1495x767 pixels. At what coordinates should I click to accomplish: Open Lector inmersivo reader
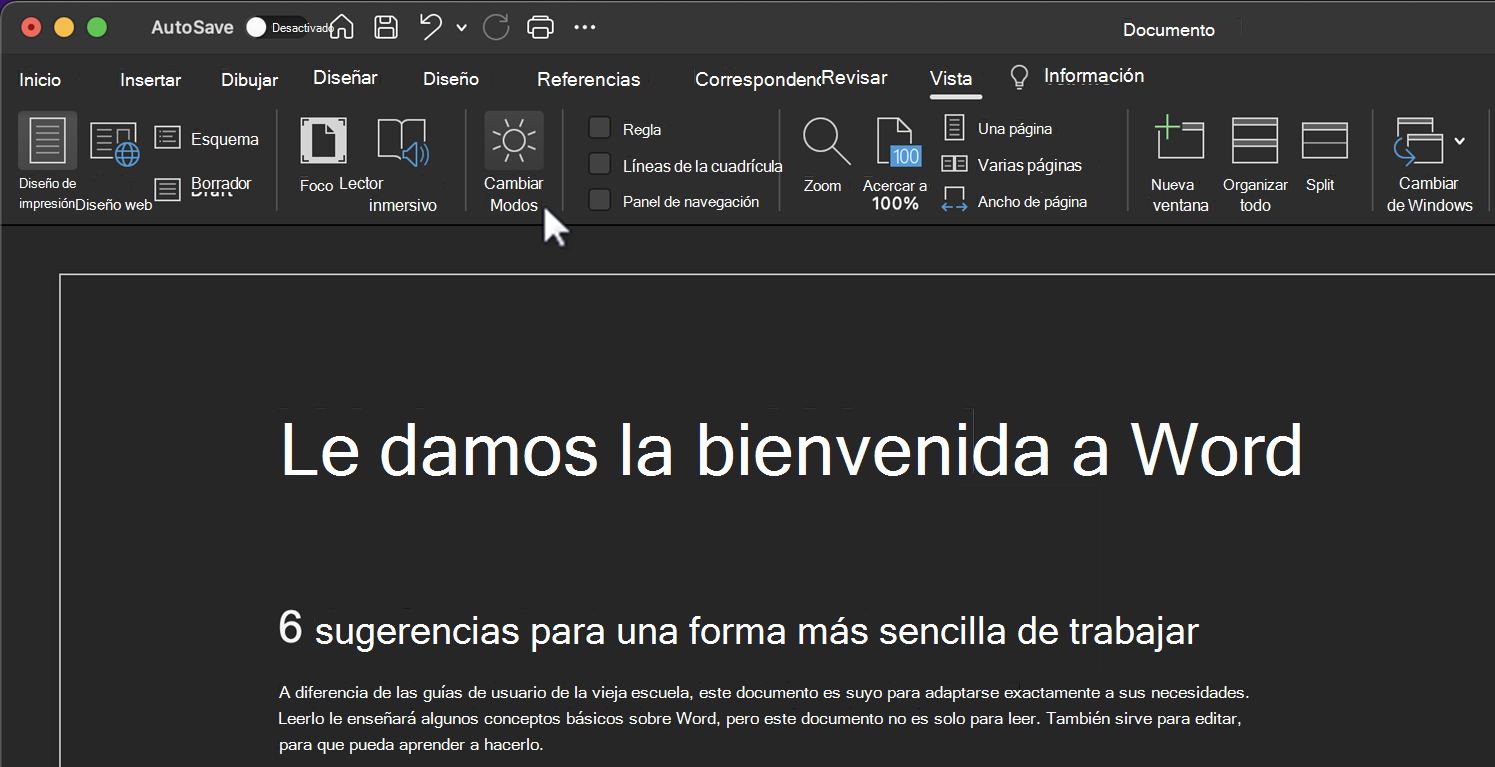[x=402, y=166]
